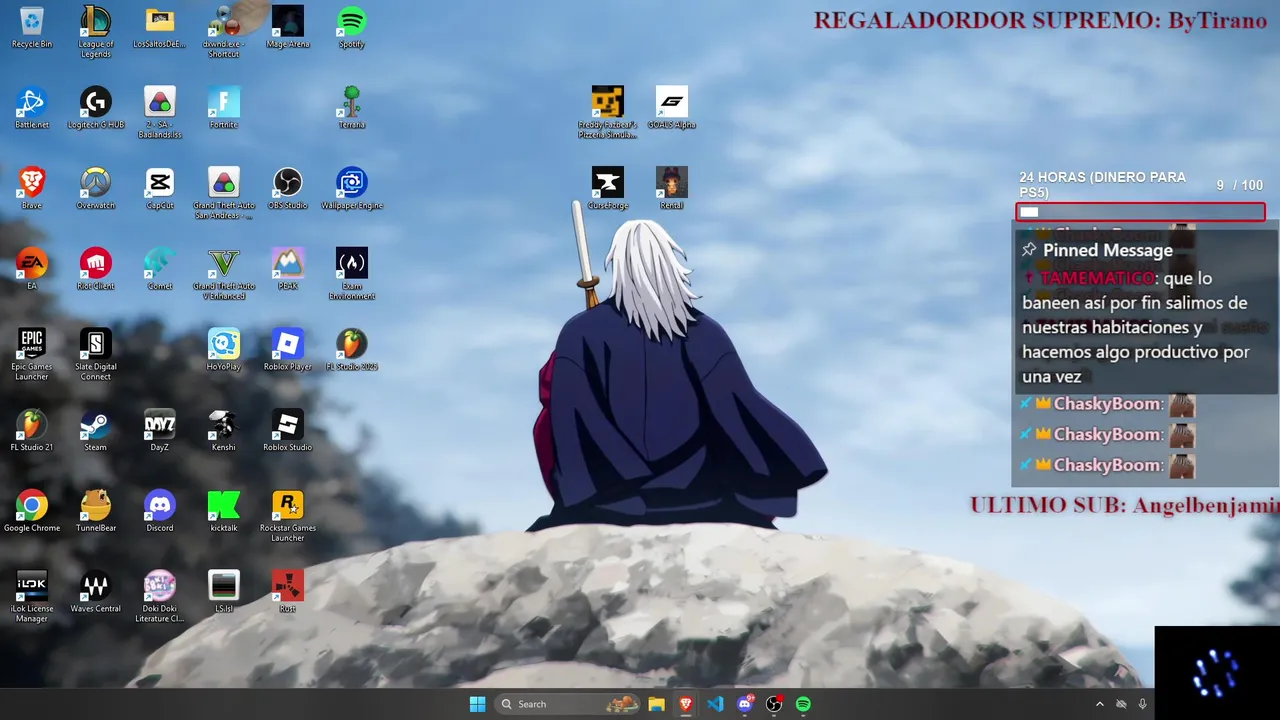Switch to Brave in the taskbar

coord(686,704)
